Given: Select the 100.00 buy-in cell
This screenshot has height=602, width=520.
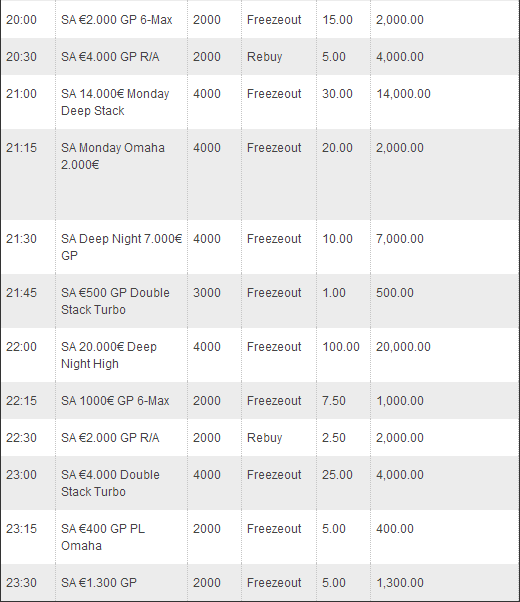Looking at the screenshot, I should click(x=341, y=347).
